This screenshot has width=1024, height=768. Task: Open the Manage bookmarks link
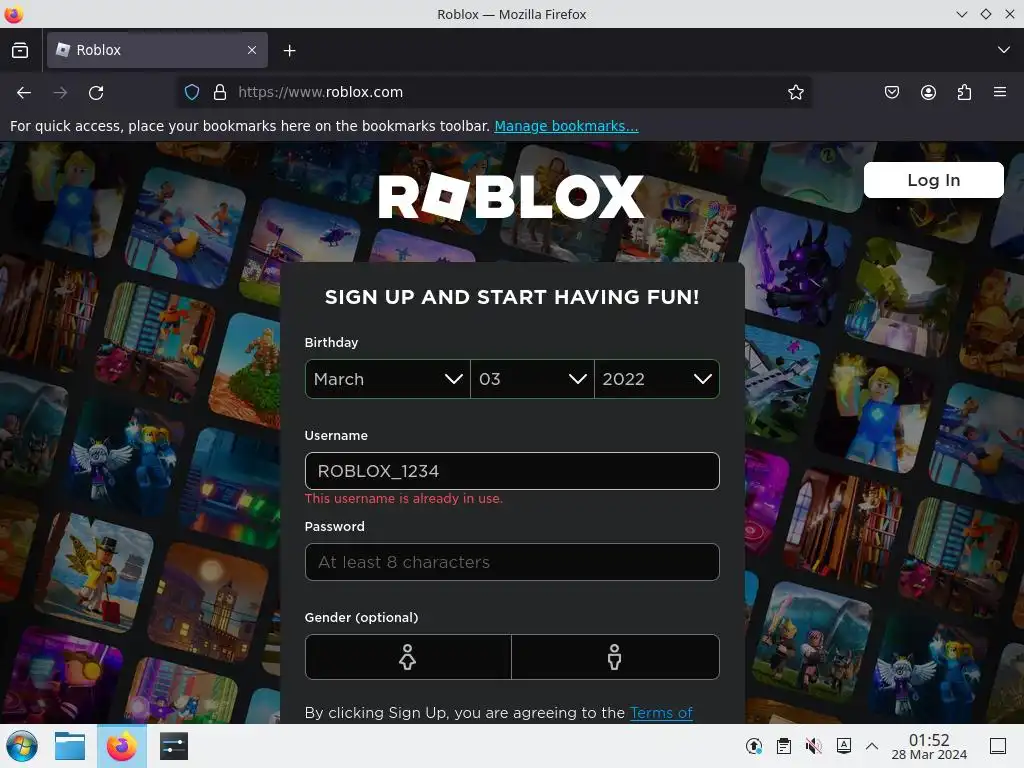click(566, 126)
